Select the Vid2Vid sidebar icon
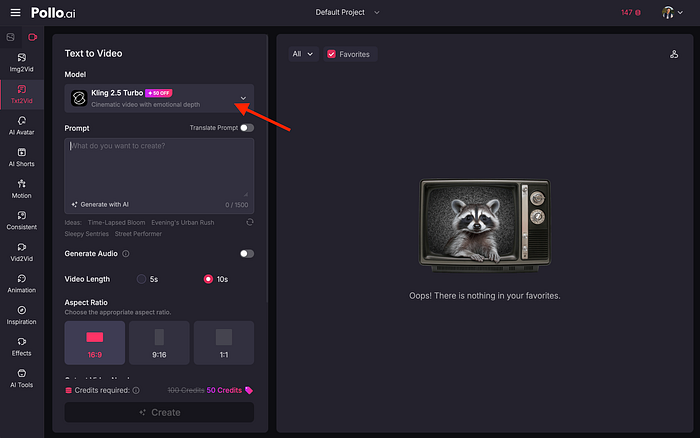This screenshot has height=438, width=700. pyautogui.click(x=22, y=251)
